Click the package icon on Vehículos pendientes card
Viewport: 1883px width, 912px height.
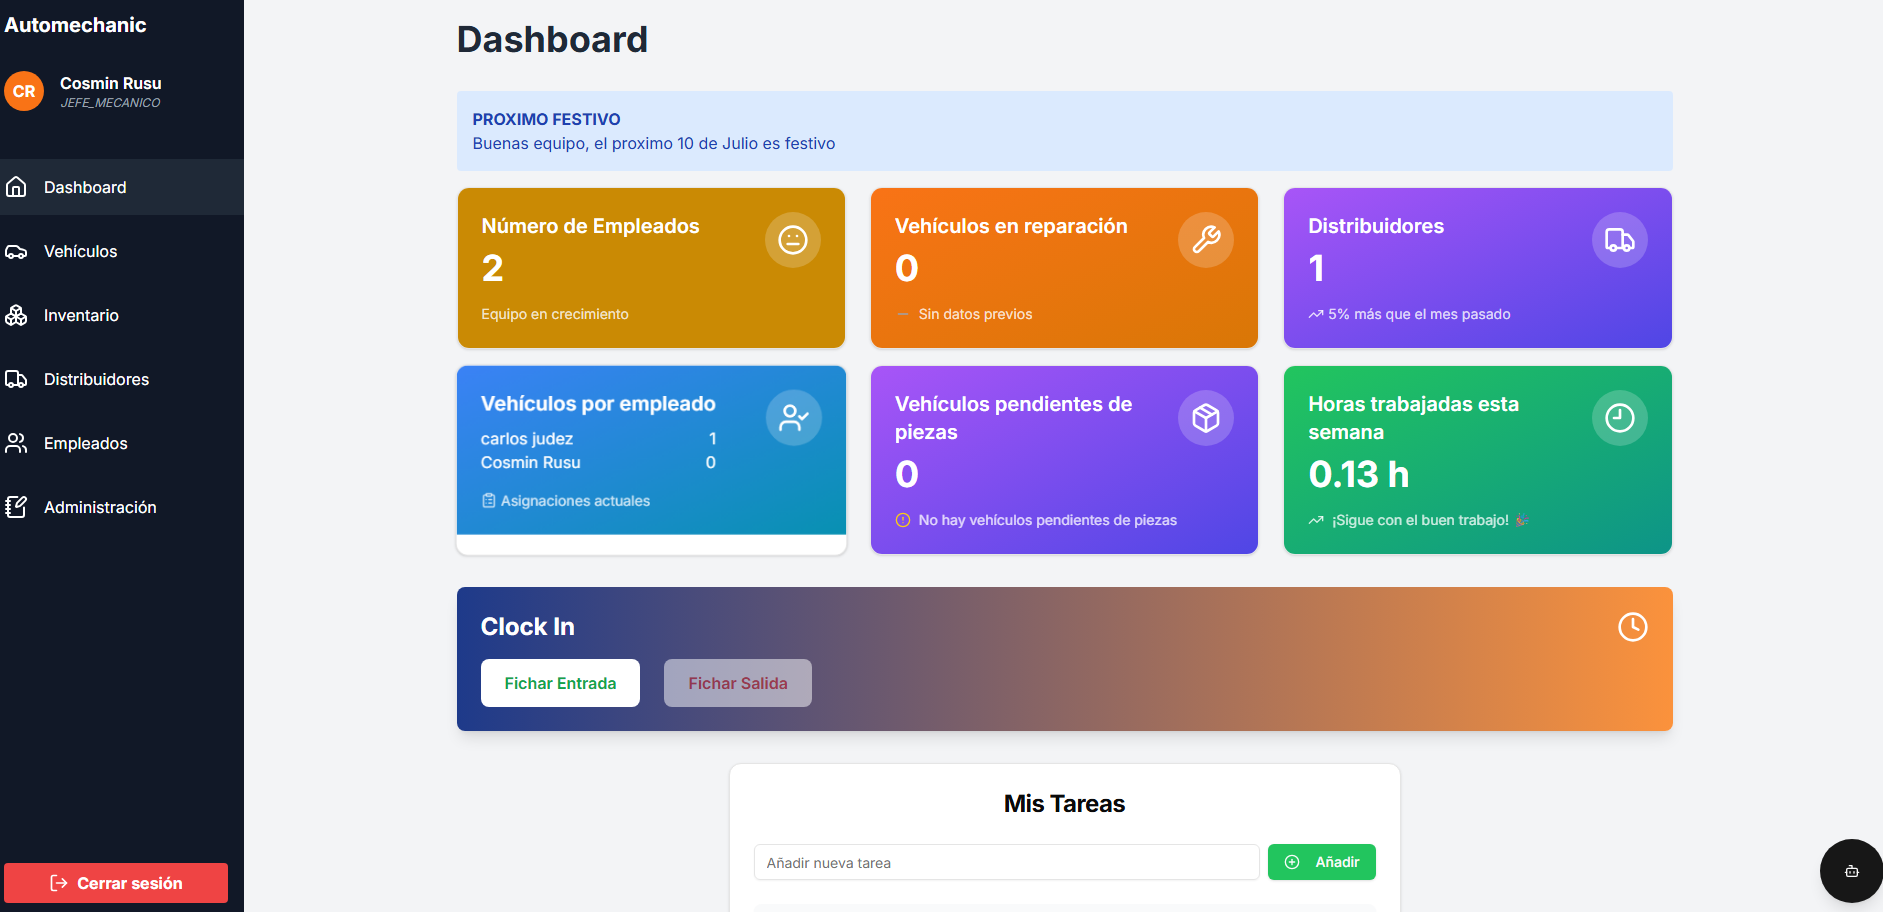click(1206, 418)
